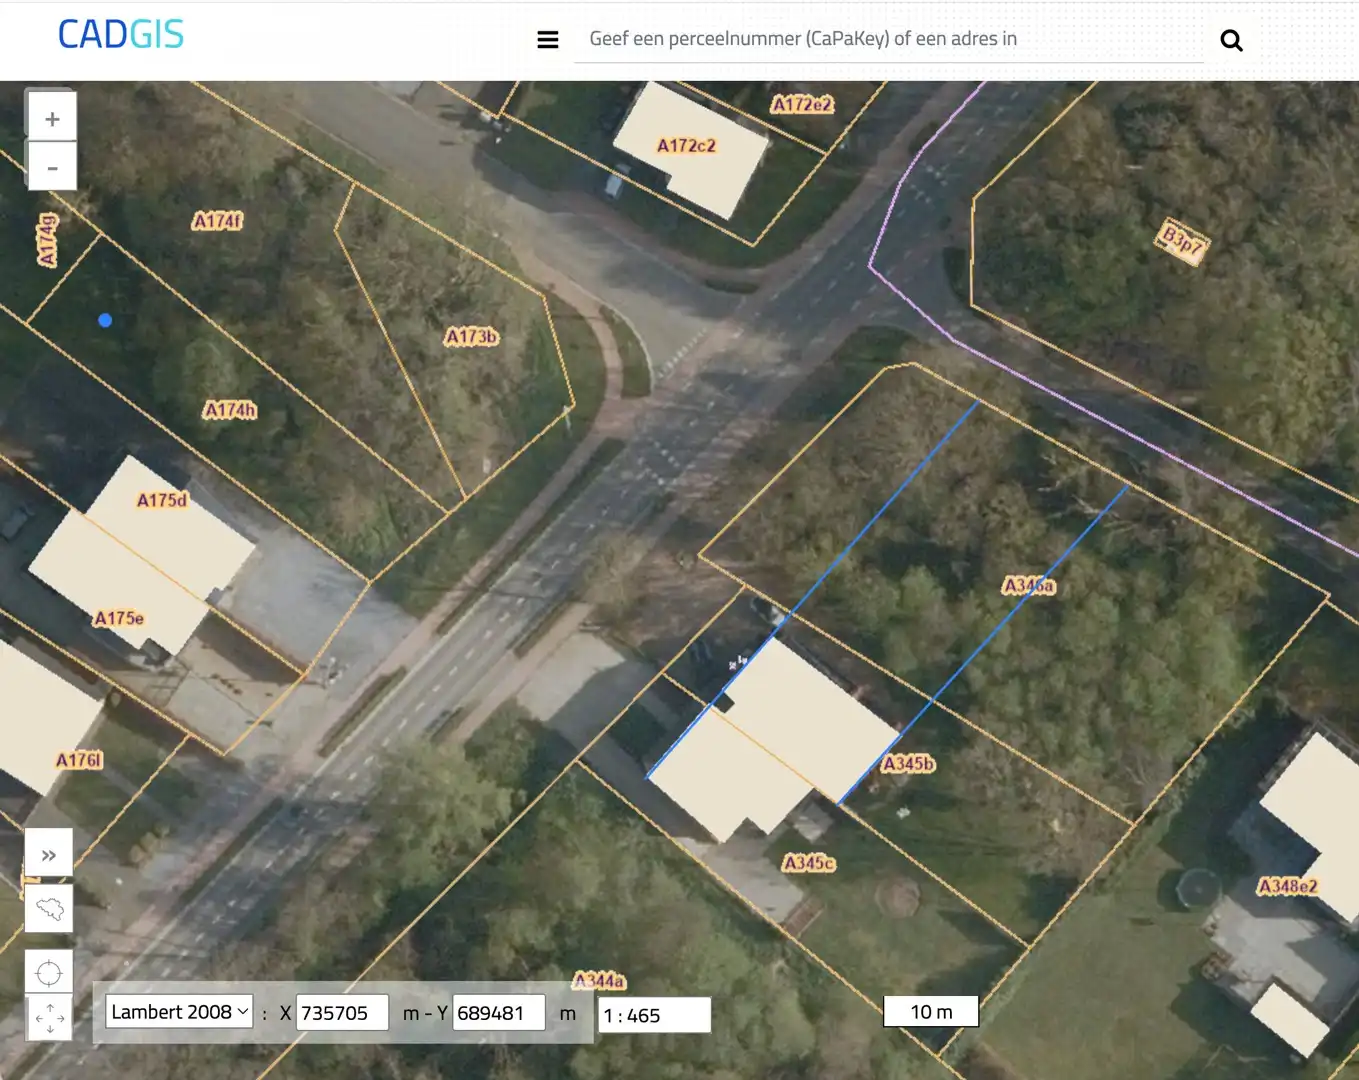1359x1080 pixels.
Task: Click the 10 m scale bar
Action: click(930, 1012)
